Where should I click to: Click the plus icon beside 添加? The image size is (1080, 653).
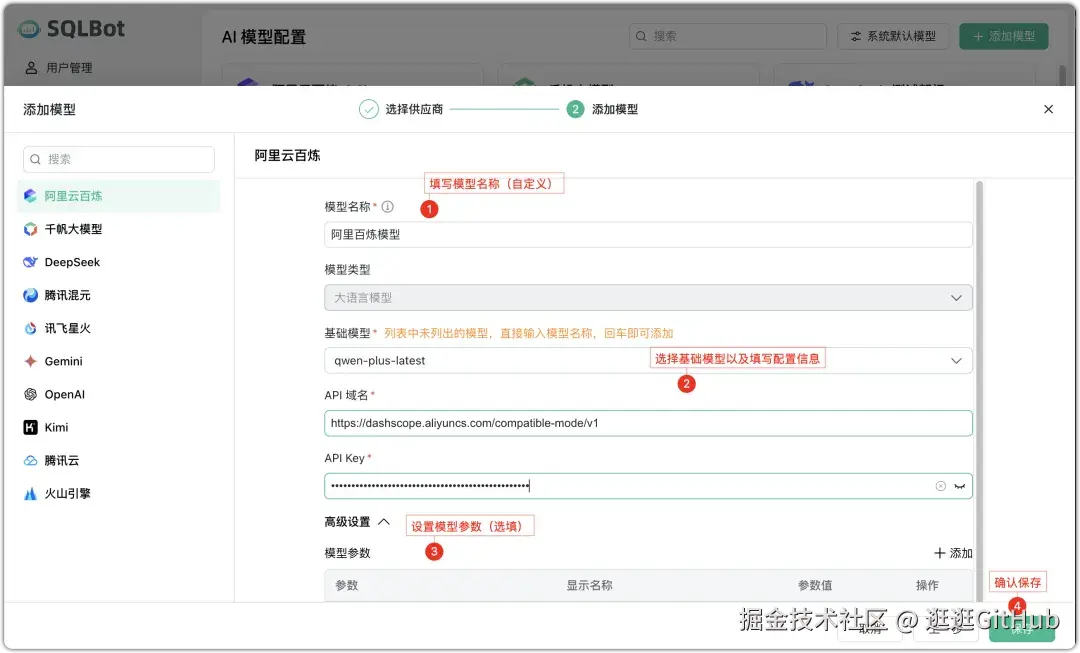pyautogui.click(x=939, y=553)
